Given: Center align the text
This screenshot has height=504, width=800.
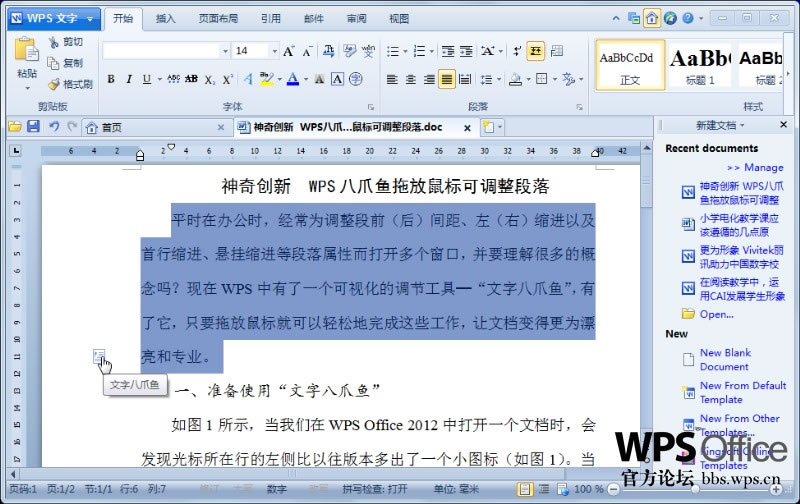Looking at the screenshot, I should coord(410,79).
